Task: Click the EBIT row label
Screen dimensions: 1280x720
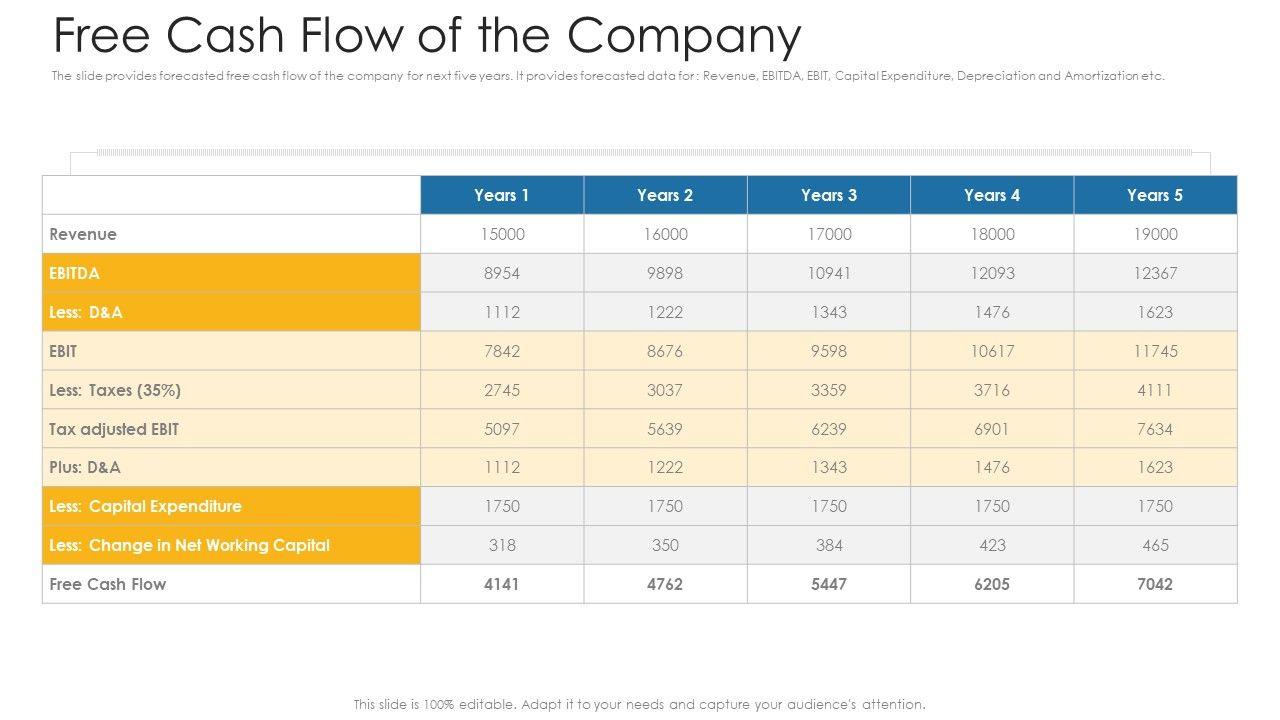Action: tap(63, 351)
